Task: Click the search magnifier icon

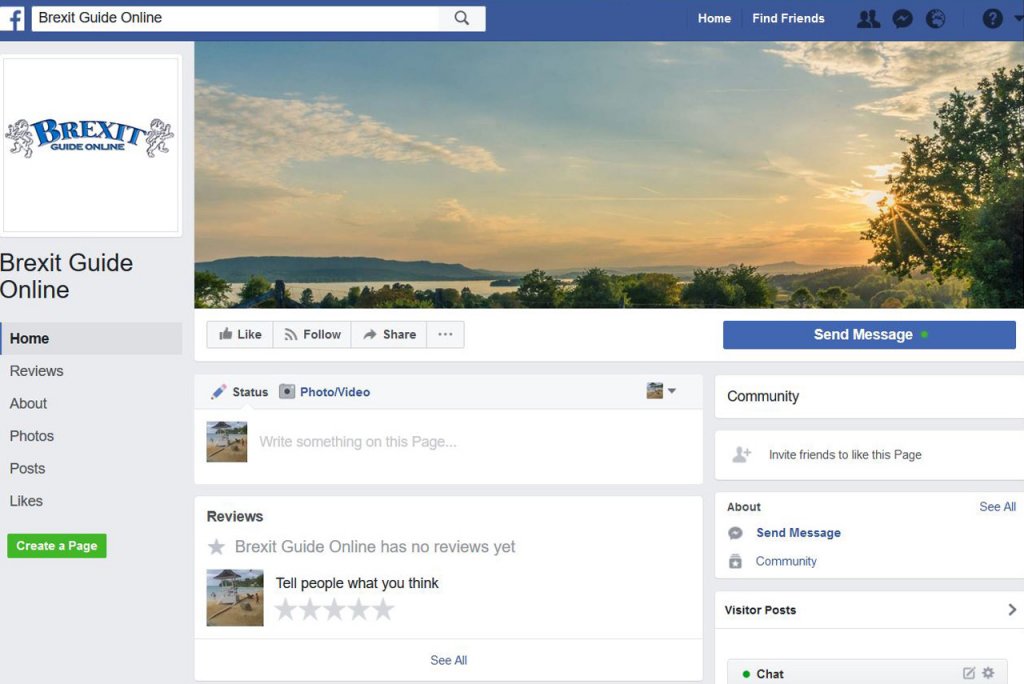Action: (x=462, y=18)
